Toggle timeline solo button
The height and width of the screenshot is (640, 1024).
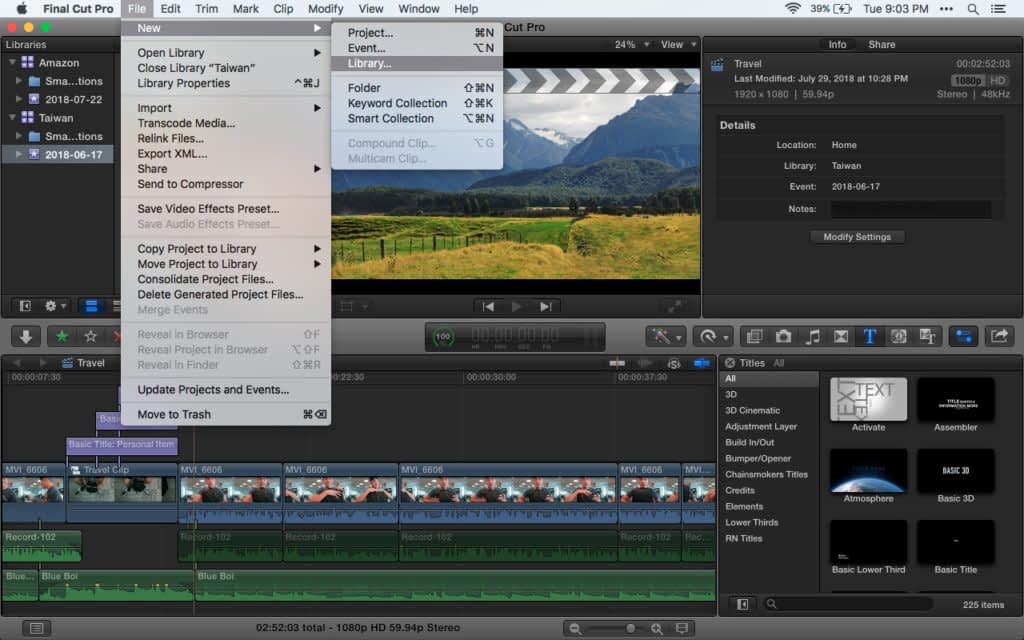[x=673, y=363]
